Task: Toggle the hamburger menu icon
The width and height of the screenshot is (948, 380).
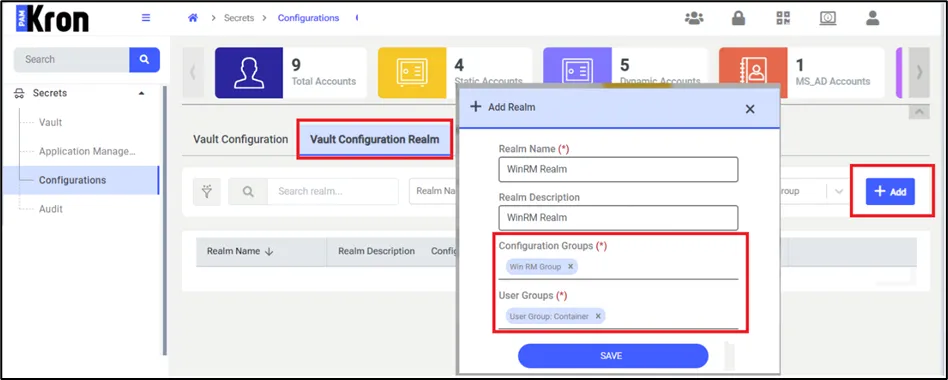Action: [146, 18]
